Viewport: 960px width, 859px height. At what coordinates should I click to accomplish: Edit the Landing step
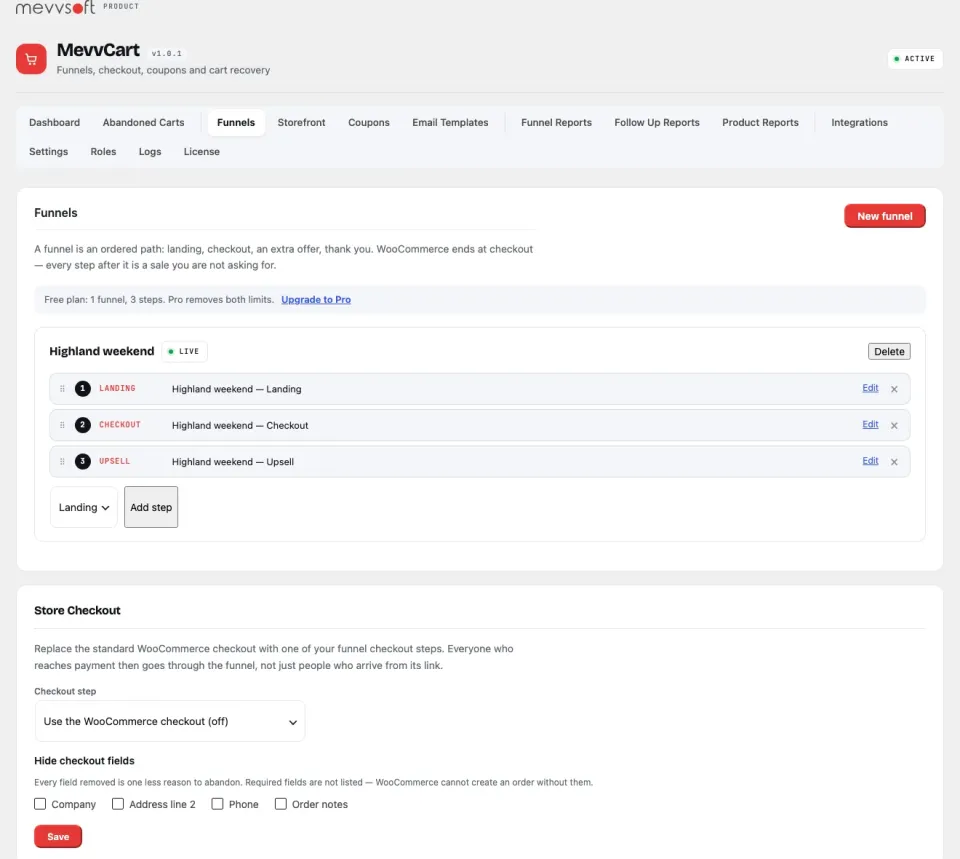[870, 388]
